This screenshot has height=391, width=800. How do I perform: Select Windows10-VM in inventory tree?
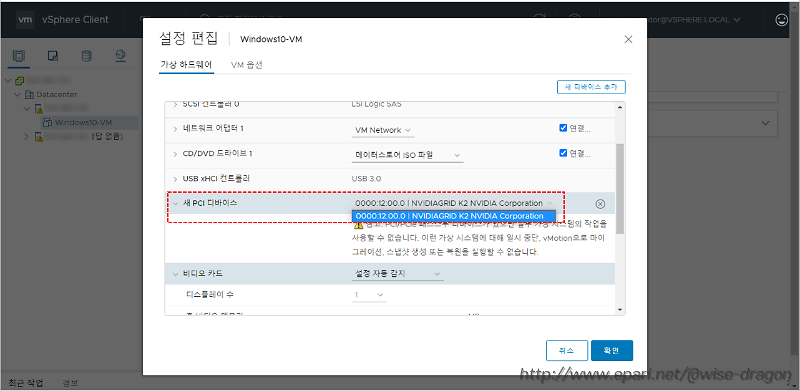click(83, 123)
